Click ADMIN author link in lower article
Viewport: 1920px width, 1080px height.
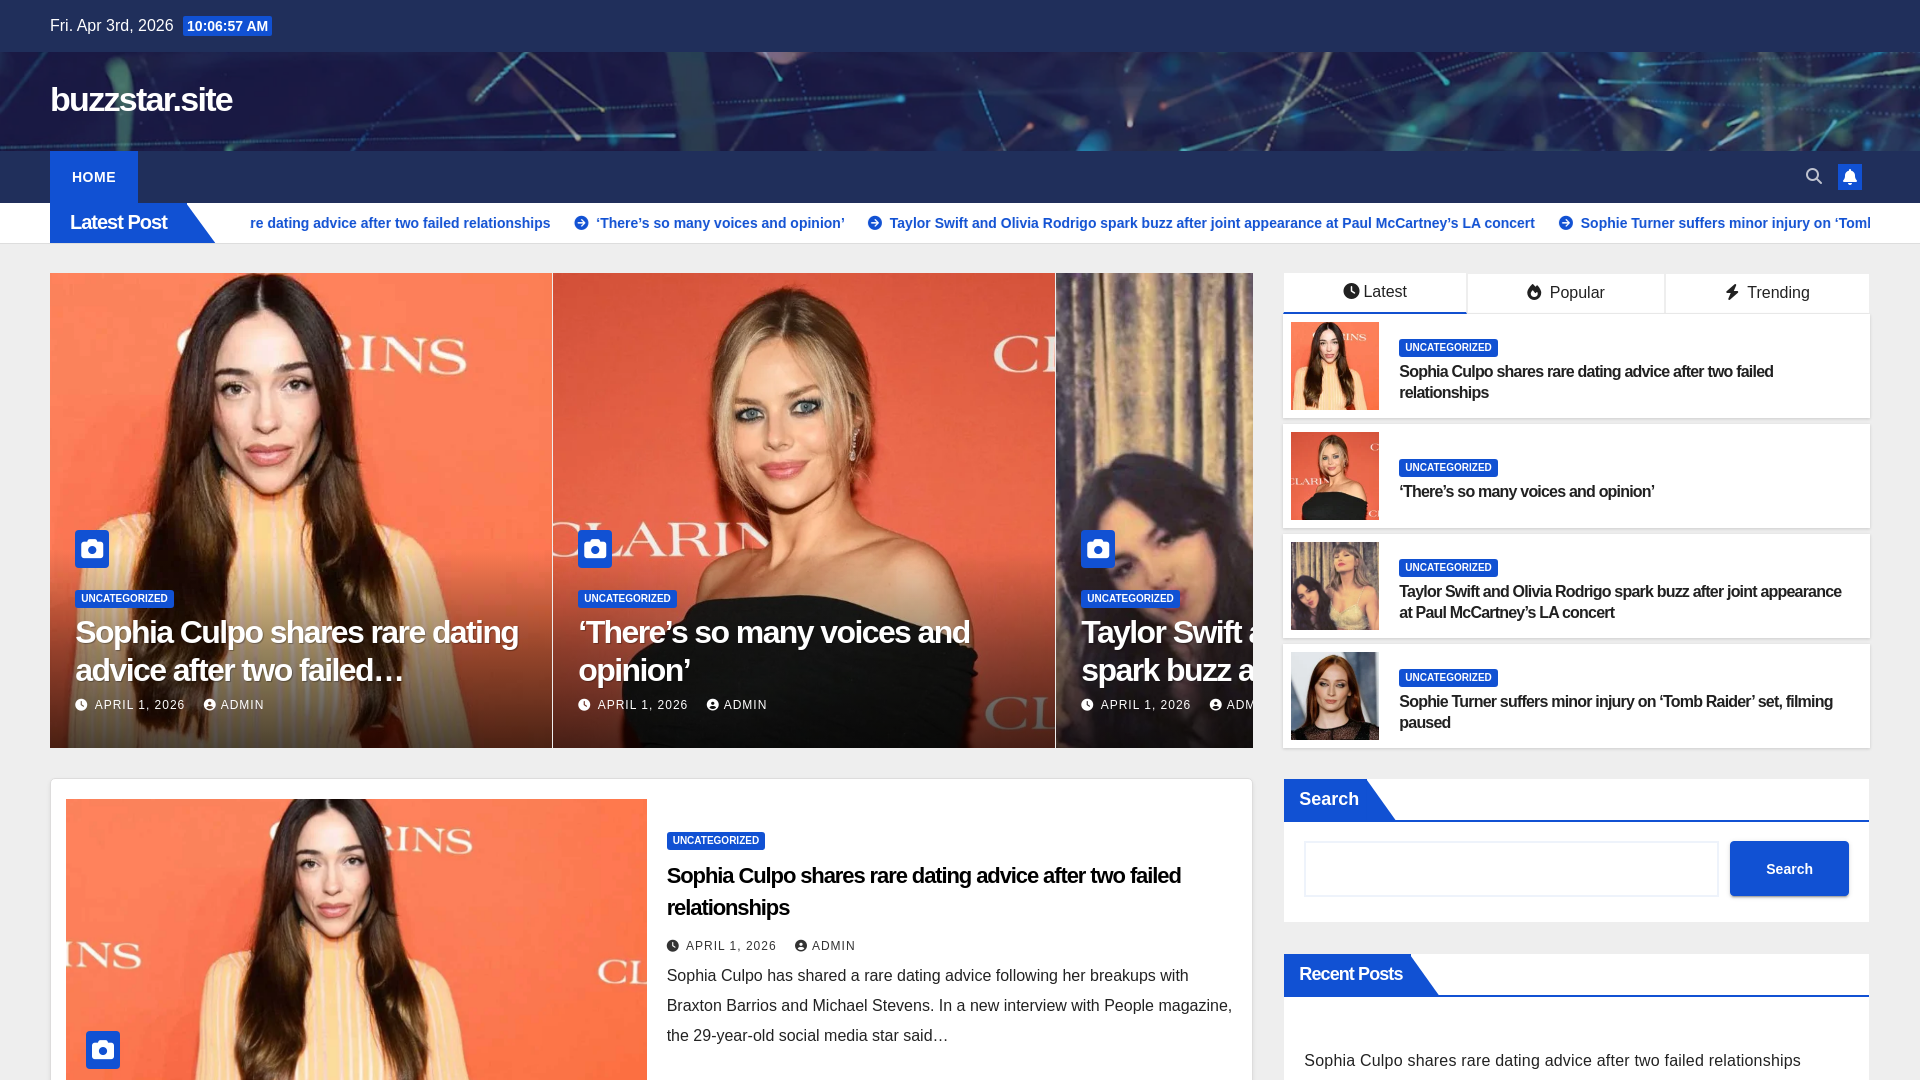coord(825,946)
